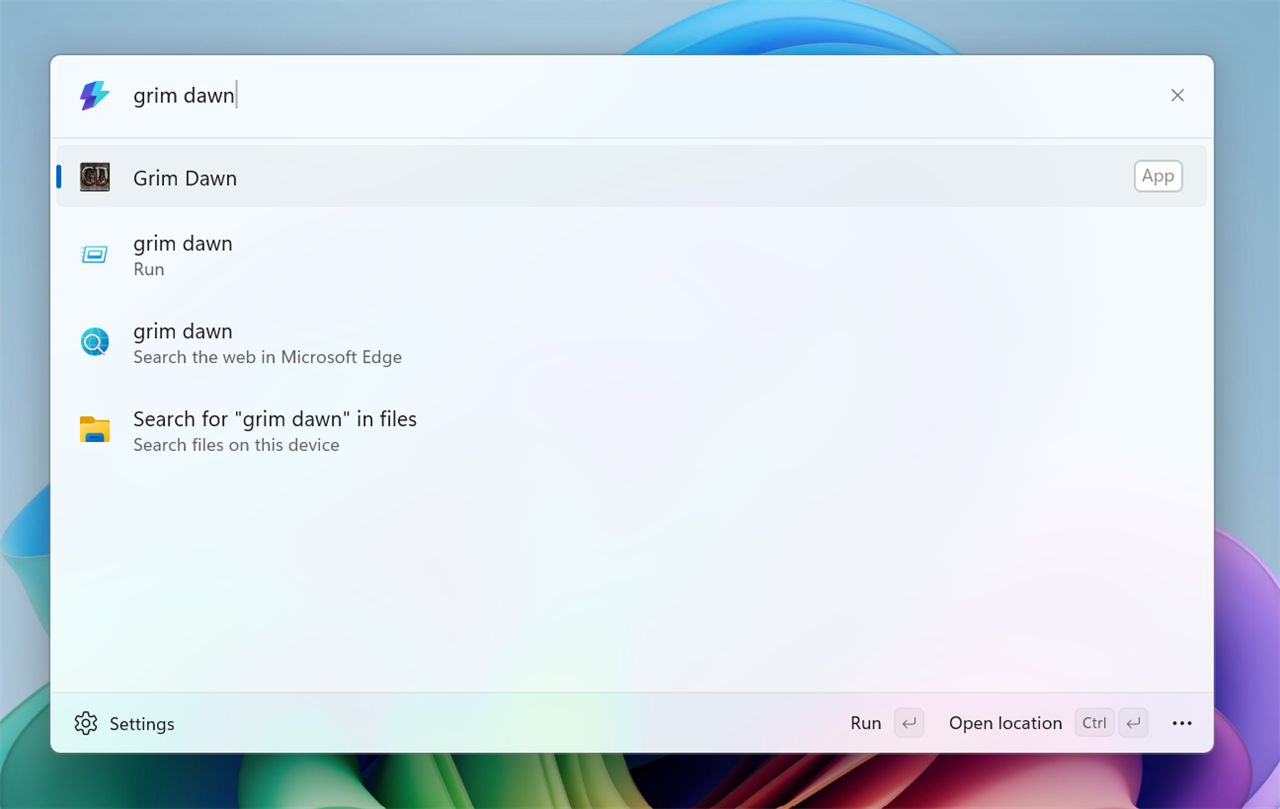Click the File Explorer folder icon
The image size is (1280, 809).
[95, 430]
